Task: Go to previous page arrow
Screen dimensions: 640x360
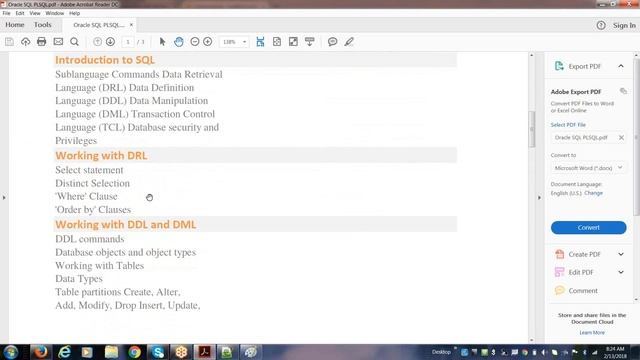Action: [x=97, y=42]
